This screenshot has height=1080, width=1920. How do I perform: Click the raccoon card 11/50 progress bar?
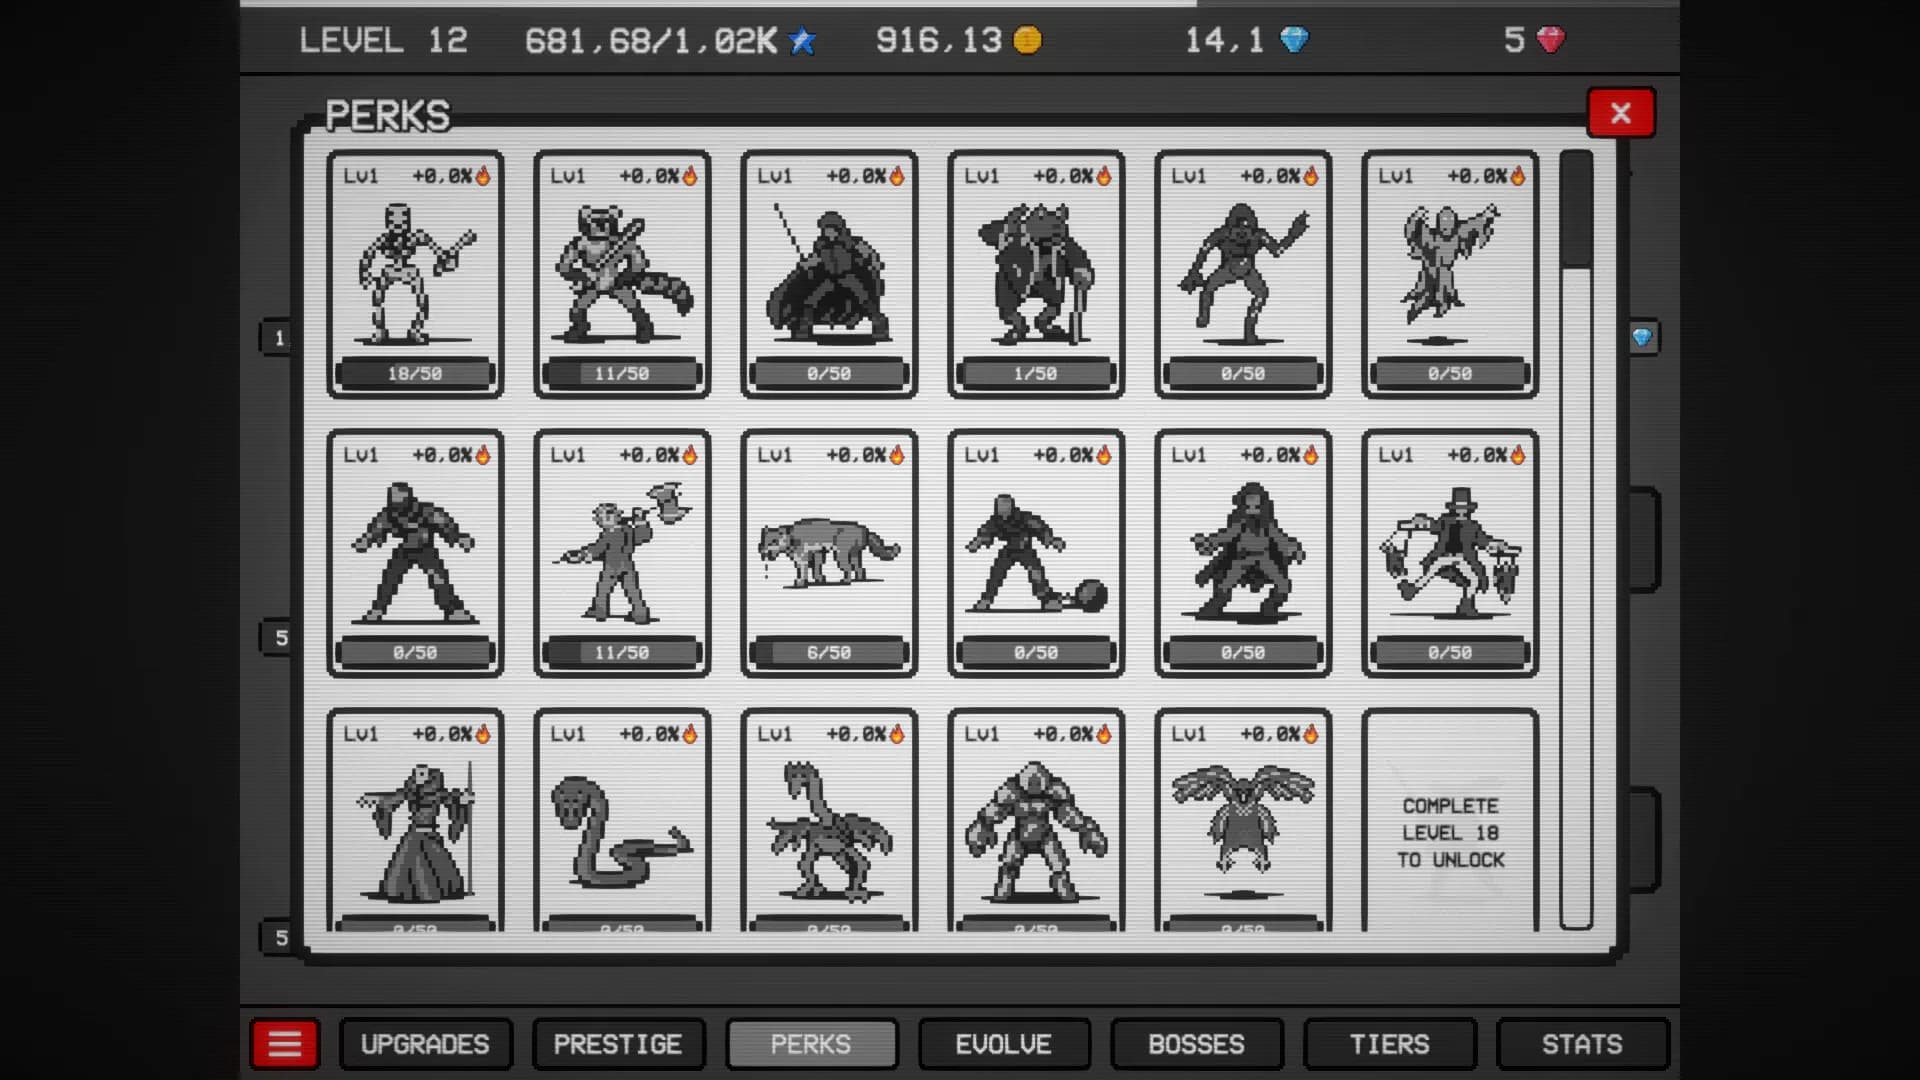(622, 373)
